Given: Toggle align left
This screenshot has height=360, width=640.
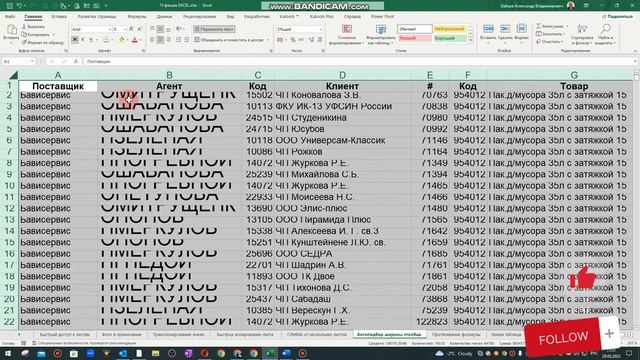Looking at the screenshot, I should tap(152, 40).
